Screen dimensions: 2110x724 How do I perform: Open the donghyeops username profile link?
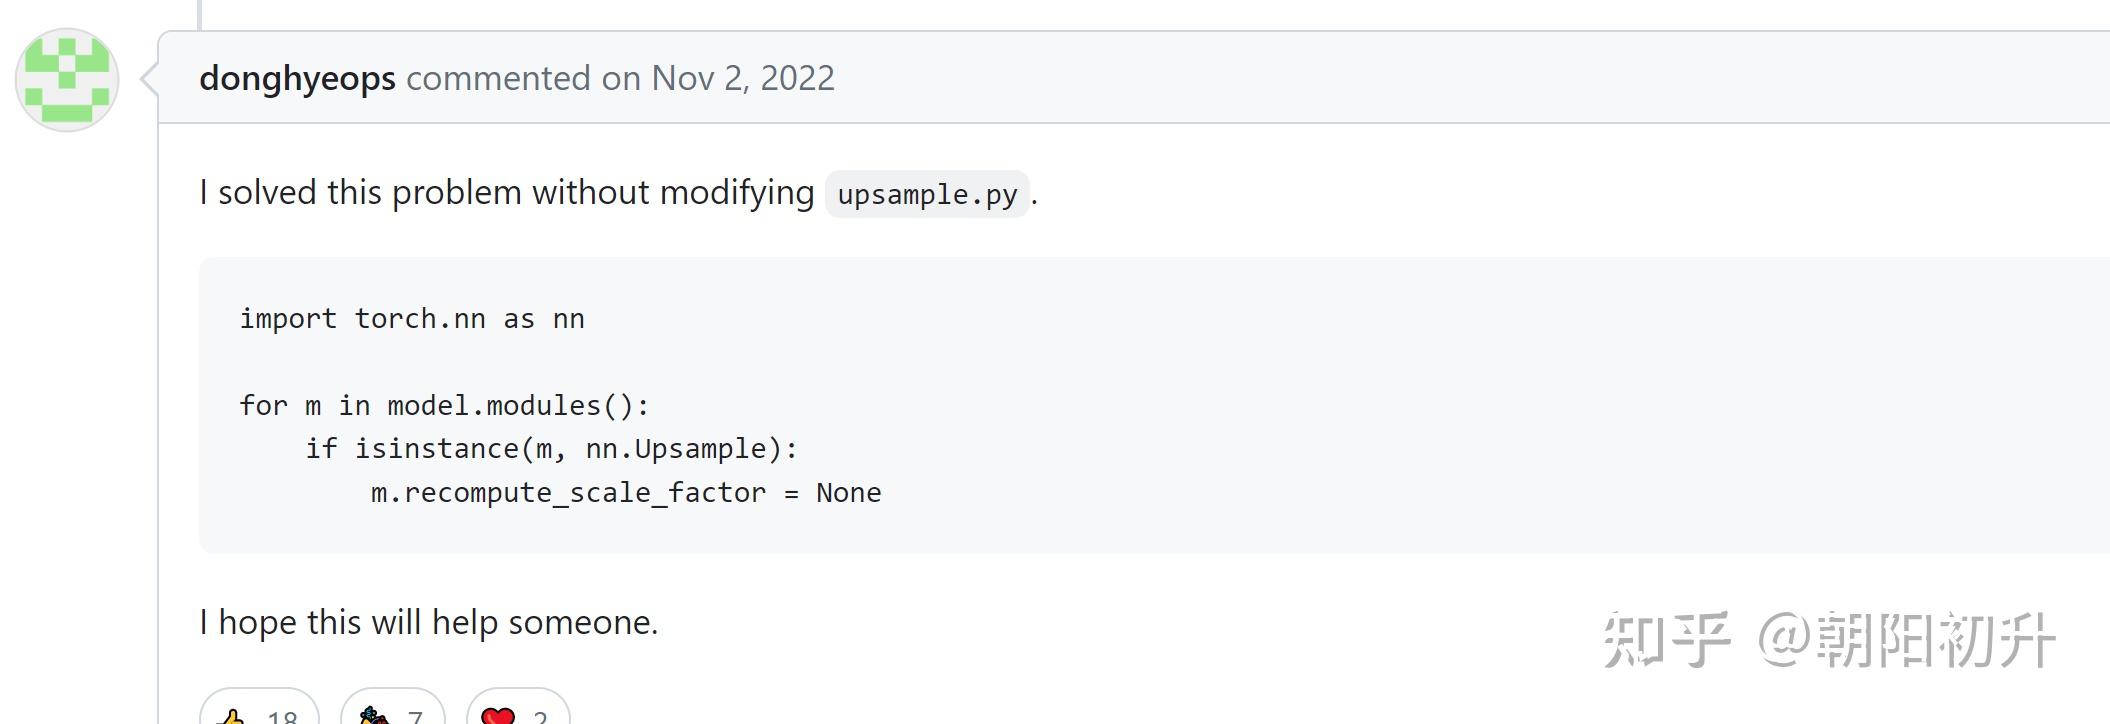[297, 78]
